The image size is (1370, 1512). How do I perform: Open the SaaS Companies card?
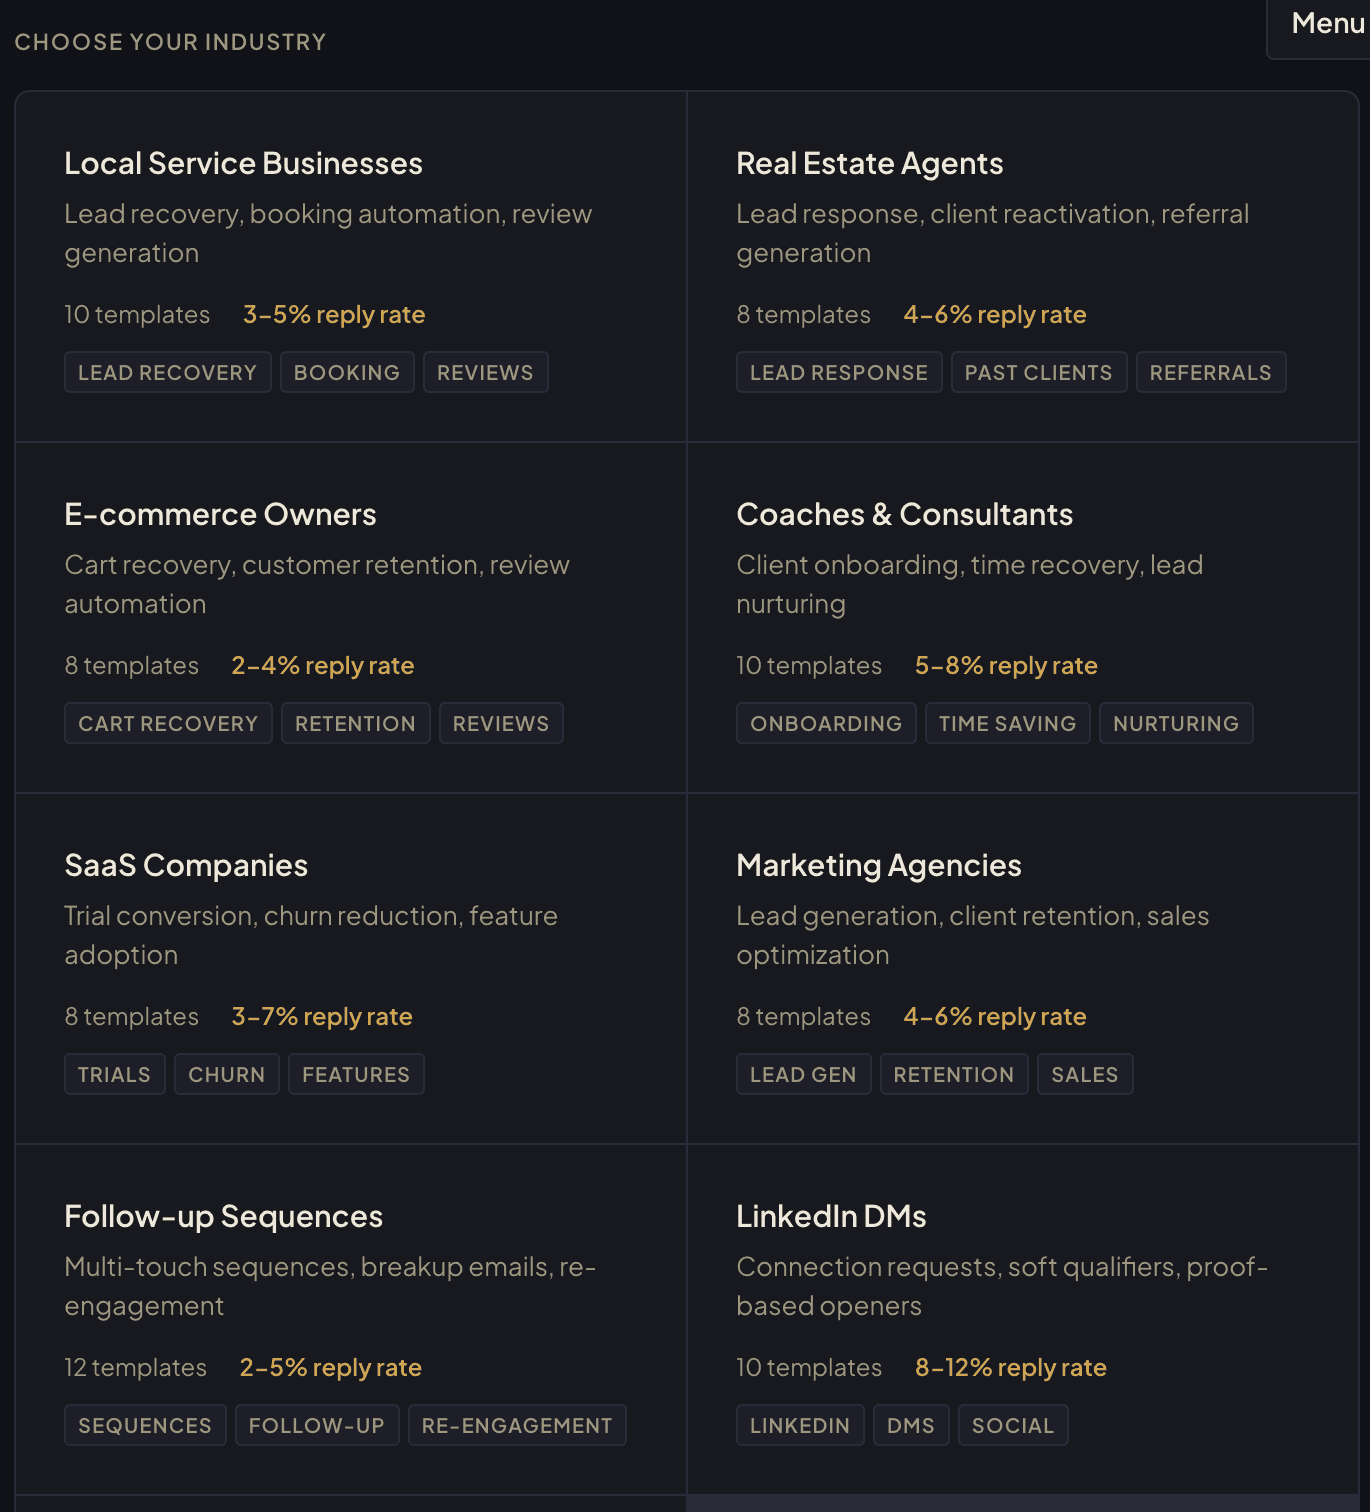click(186, 866)
